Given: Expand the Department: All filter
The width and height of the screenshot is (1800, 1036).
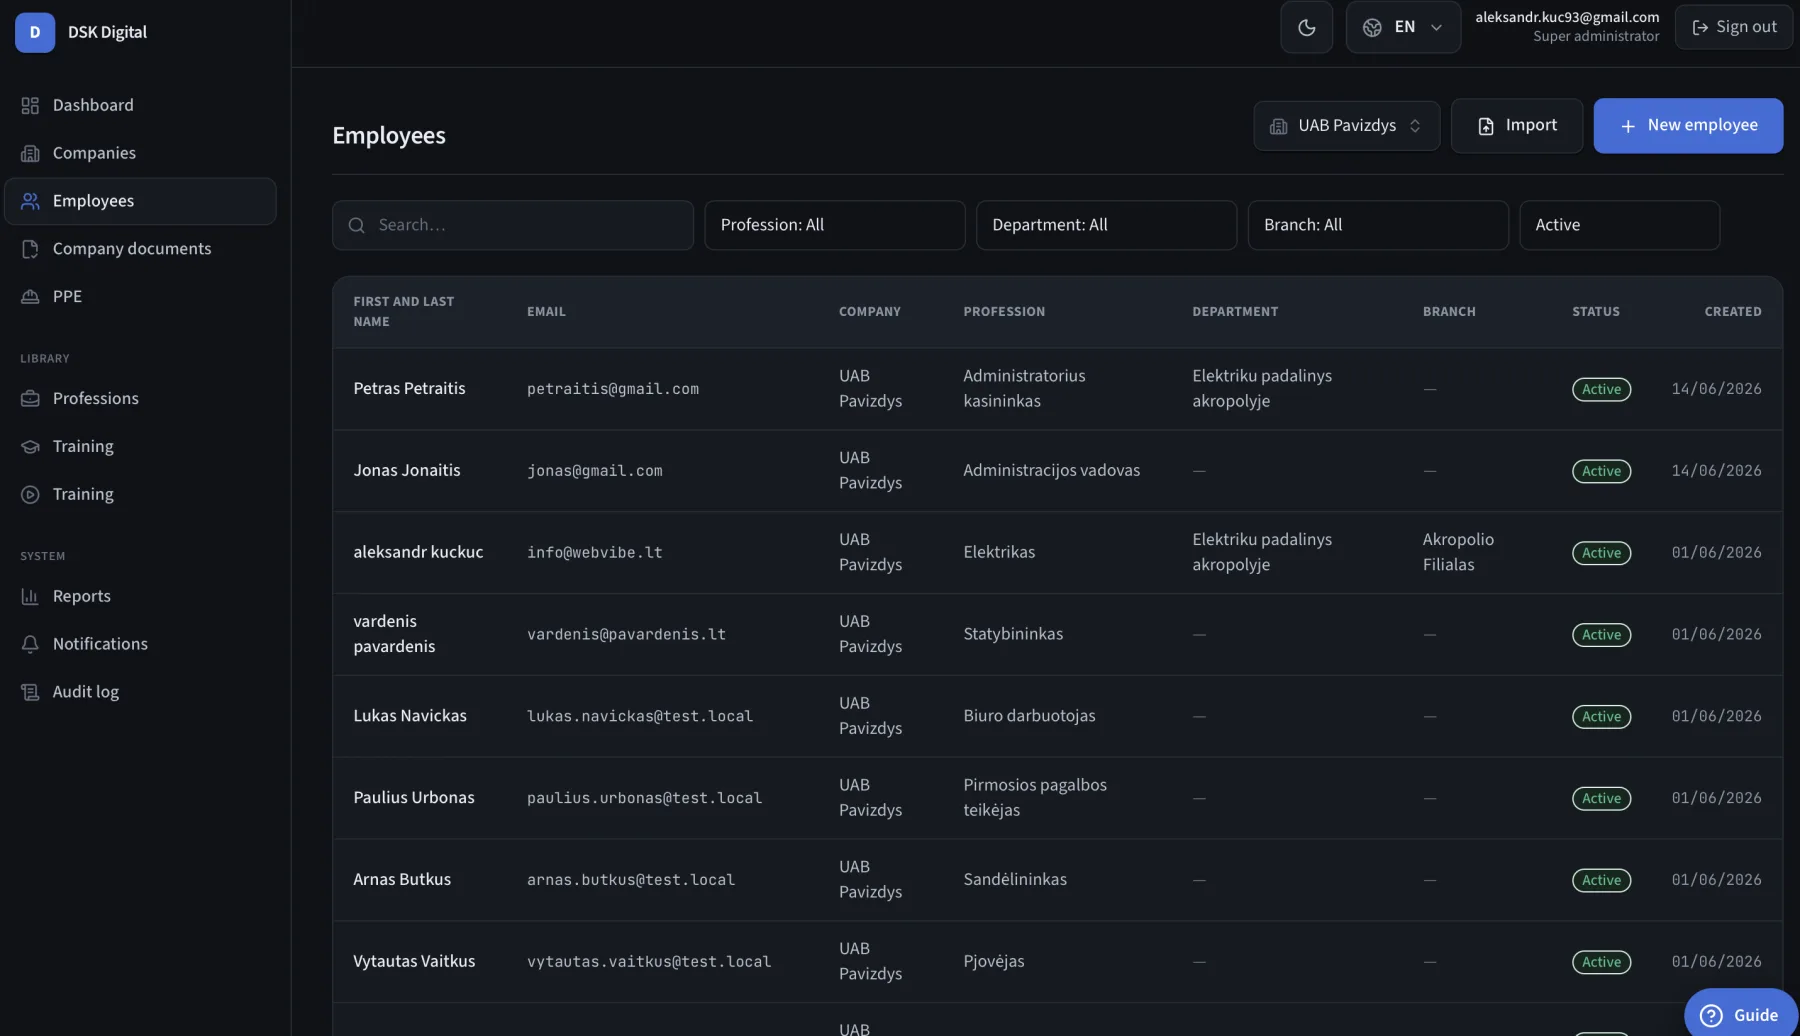Looking at the screenshot, I should pos(1106,225).
